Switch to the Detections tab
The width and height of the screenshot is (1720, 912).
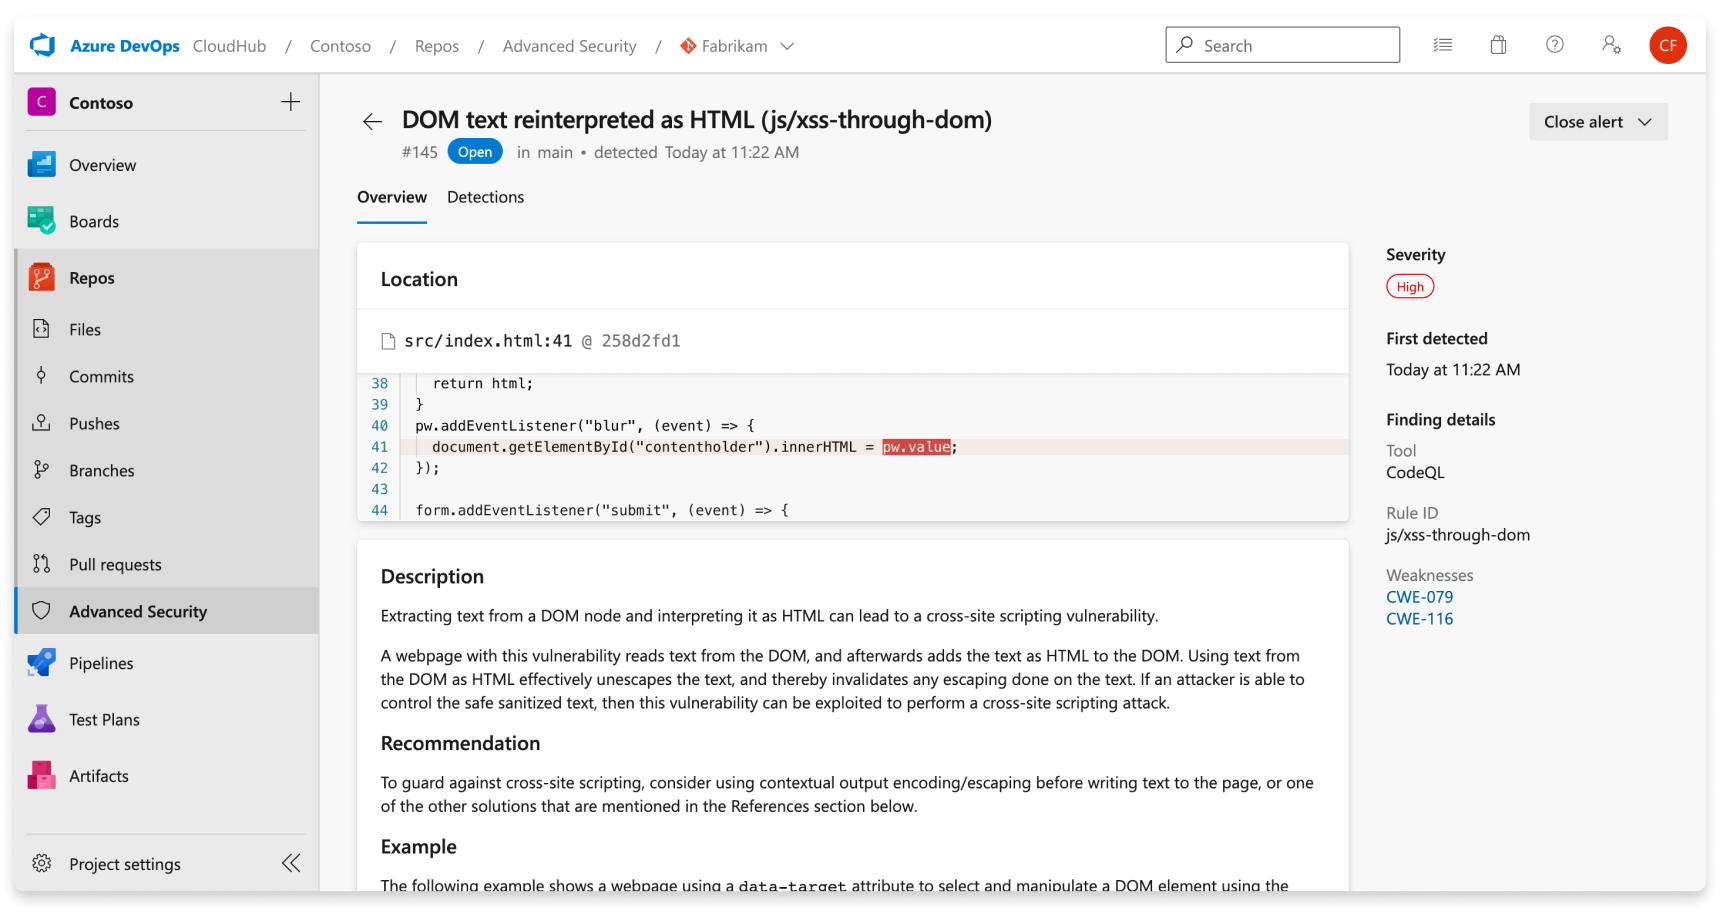(x=485, y=197)
